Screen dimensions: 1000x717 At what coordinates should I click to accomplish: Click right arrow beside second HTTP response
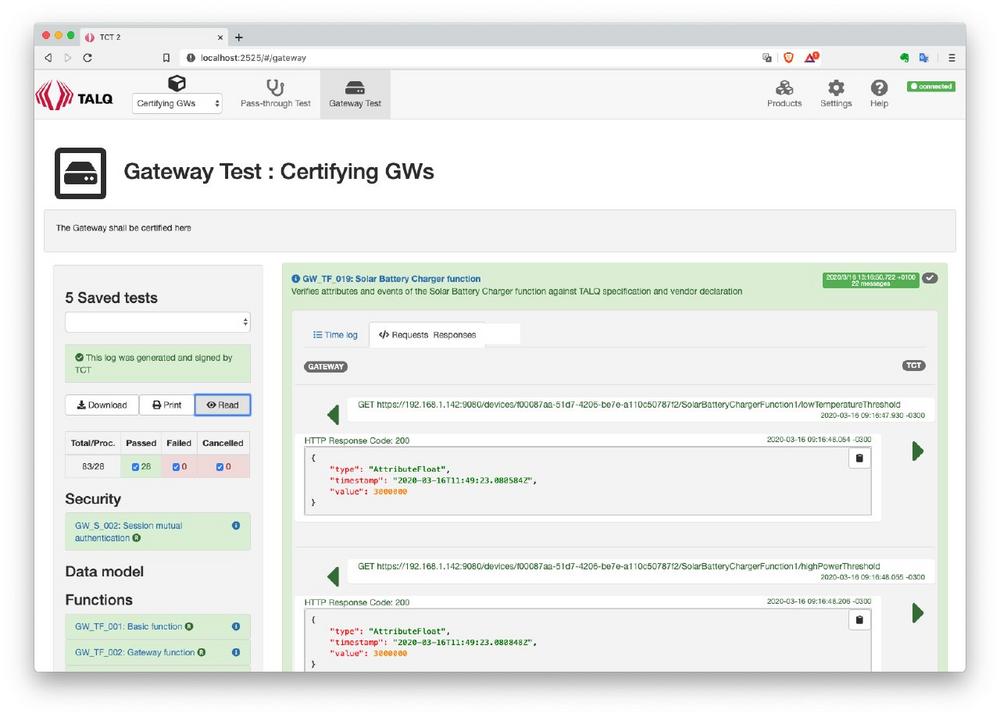click(x=918, y=613)
